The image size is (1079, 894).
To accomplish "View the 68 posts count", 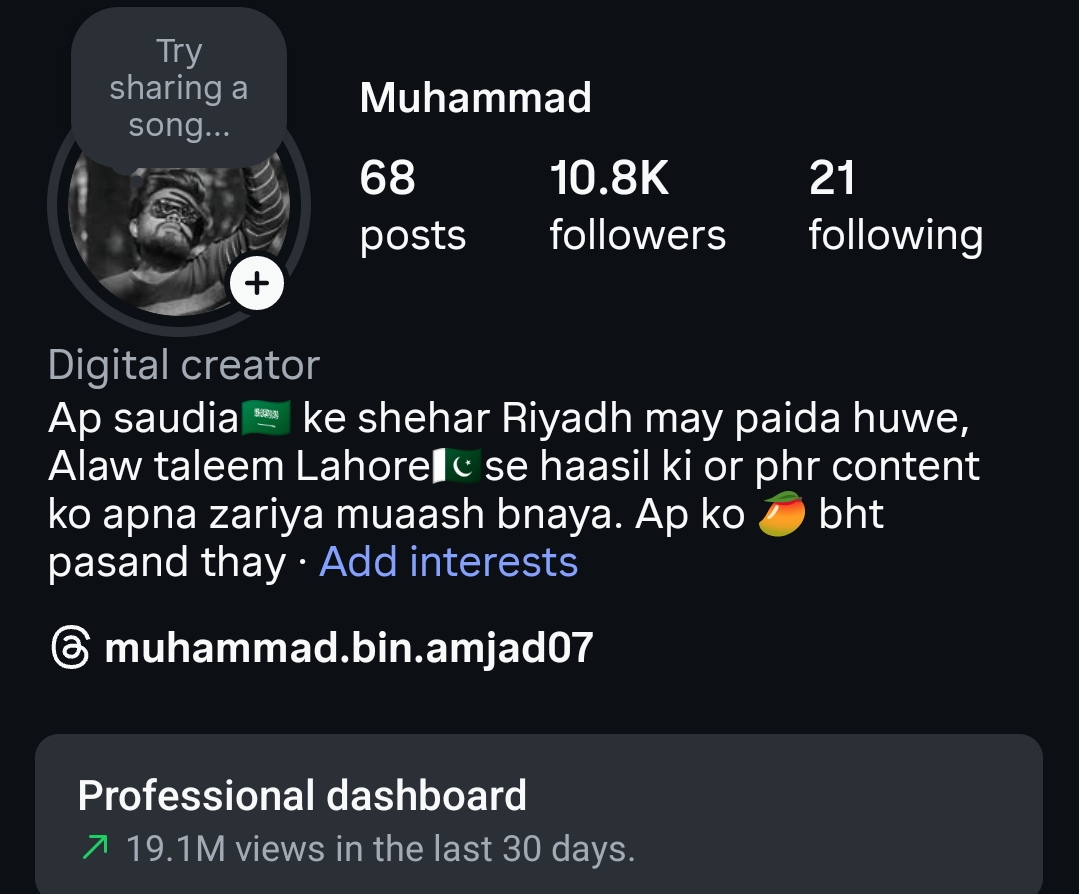I will click(413, 205).
